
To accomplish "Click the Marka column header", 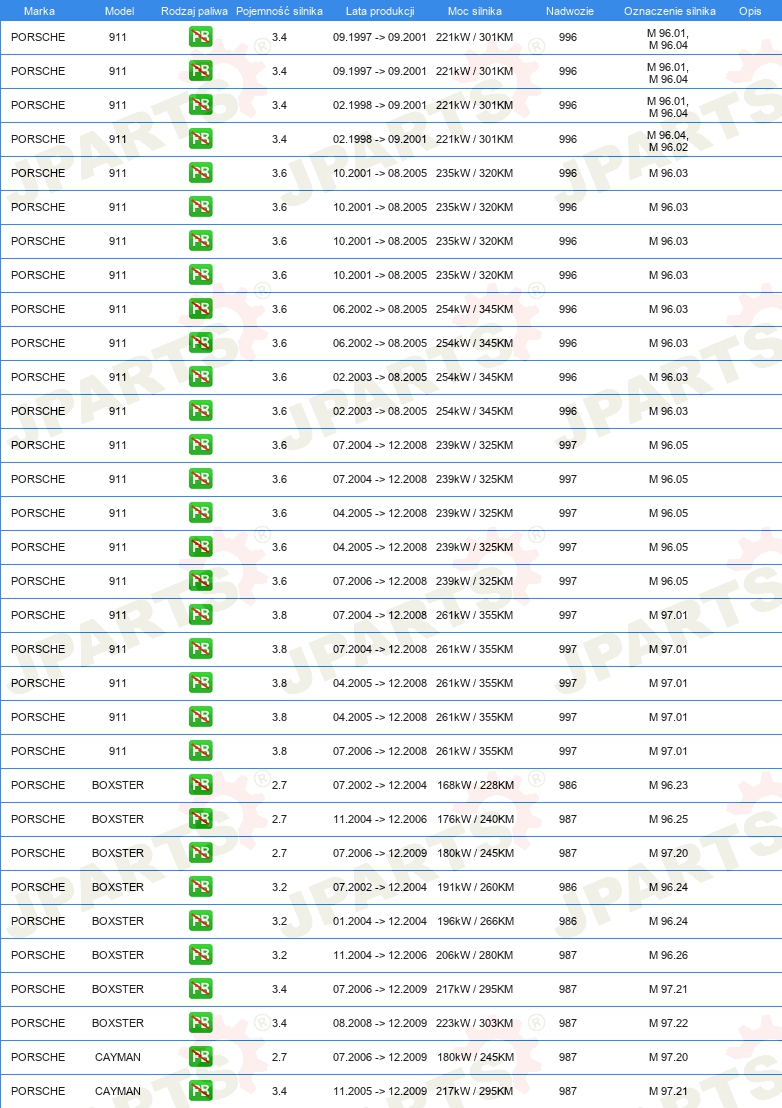I will 39,11.
